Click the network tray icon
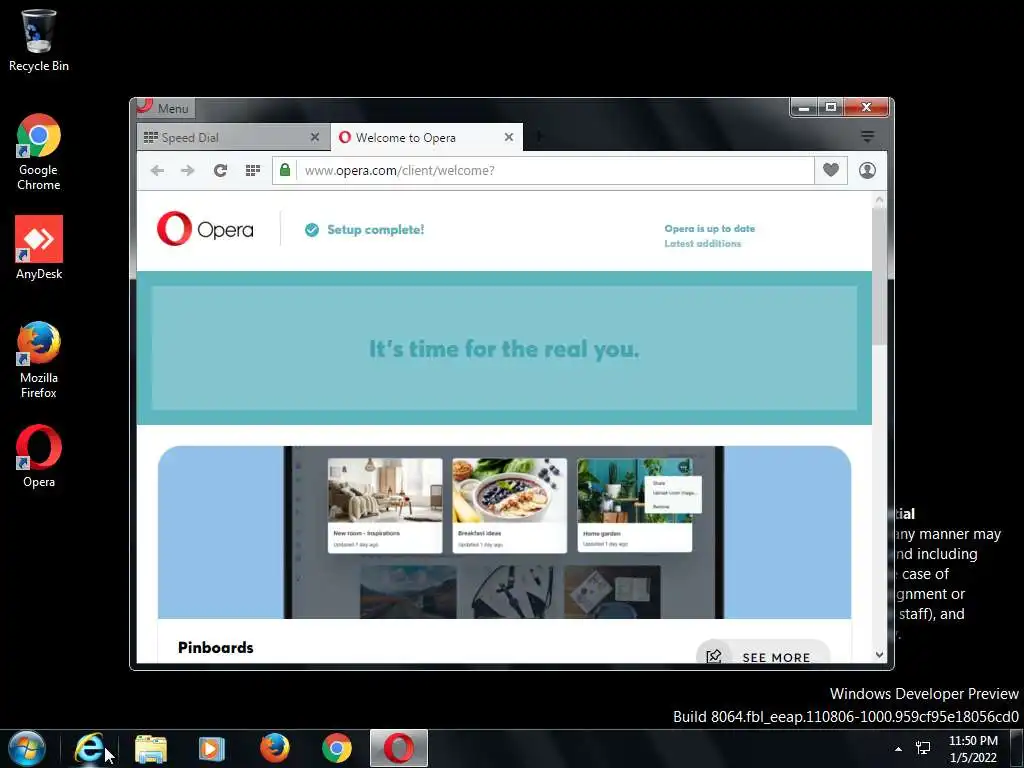Screen dimensions: 1024x768 923,748
